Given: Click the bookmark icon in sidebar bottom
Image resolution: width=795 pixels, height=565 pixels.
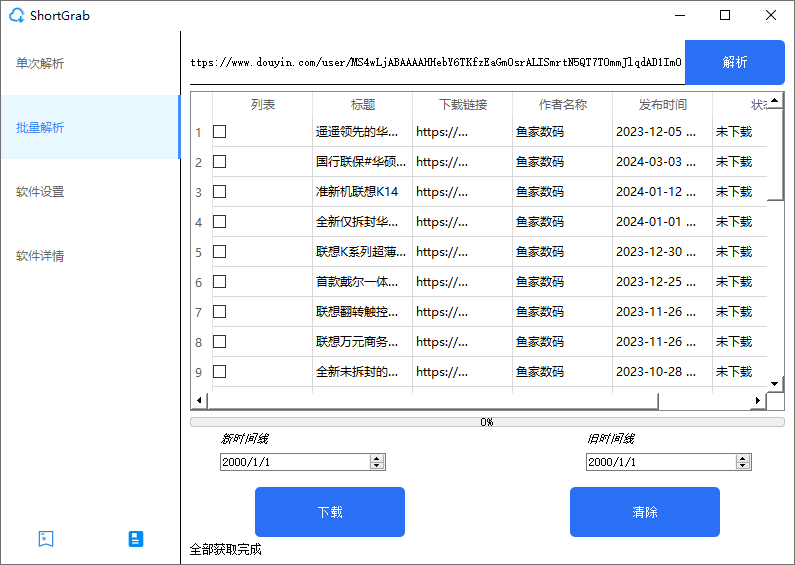Looking at the screenshot, I should (x=45, y=538).
